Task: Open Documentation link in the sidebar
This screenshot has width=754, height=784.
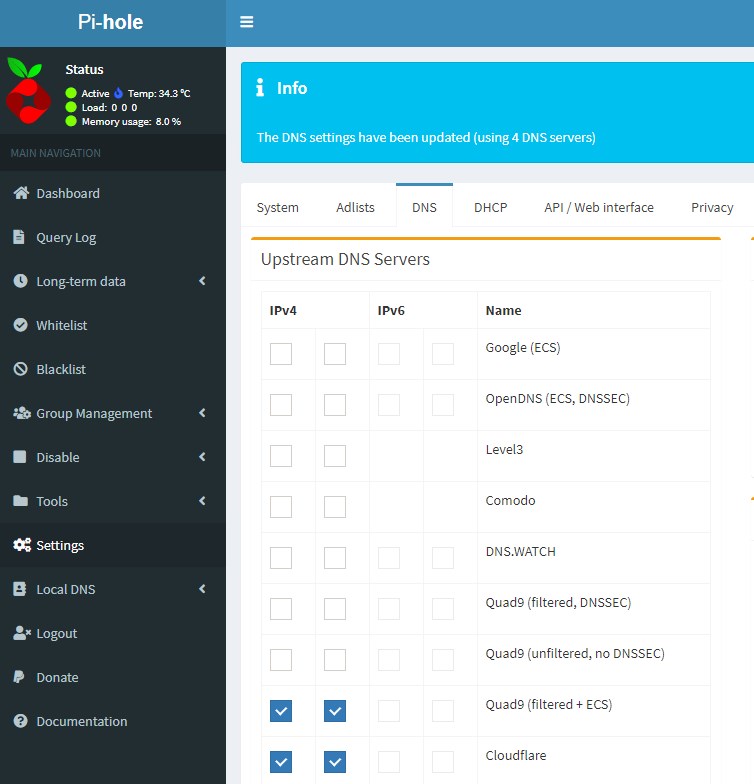Action: [113, 721]
